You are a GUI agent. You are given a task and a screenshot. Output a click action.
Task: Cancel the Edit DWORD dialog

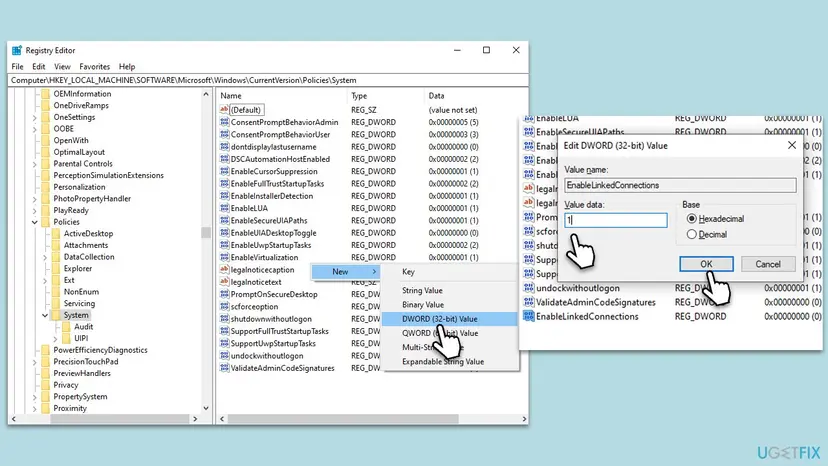[768, 264]
